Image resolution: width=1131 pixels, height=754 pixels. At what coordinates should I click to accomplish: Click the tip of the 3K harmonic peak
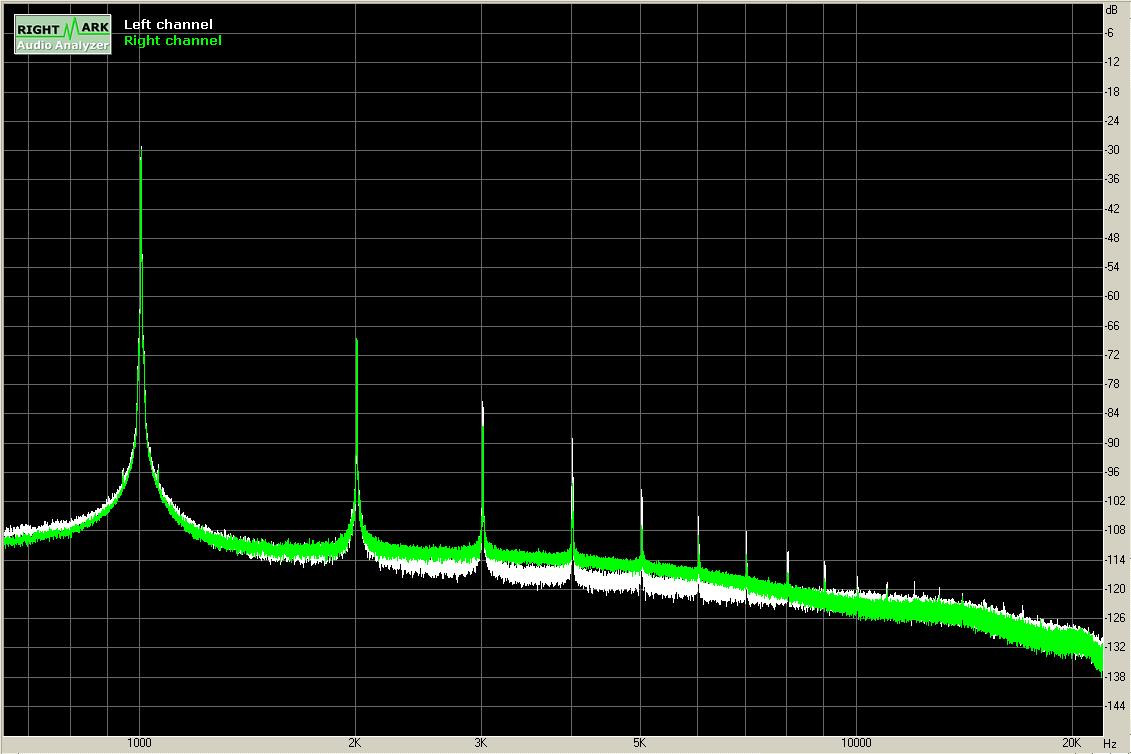click(x=483, y=403)
